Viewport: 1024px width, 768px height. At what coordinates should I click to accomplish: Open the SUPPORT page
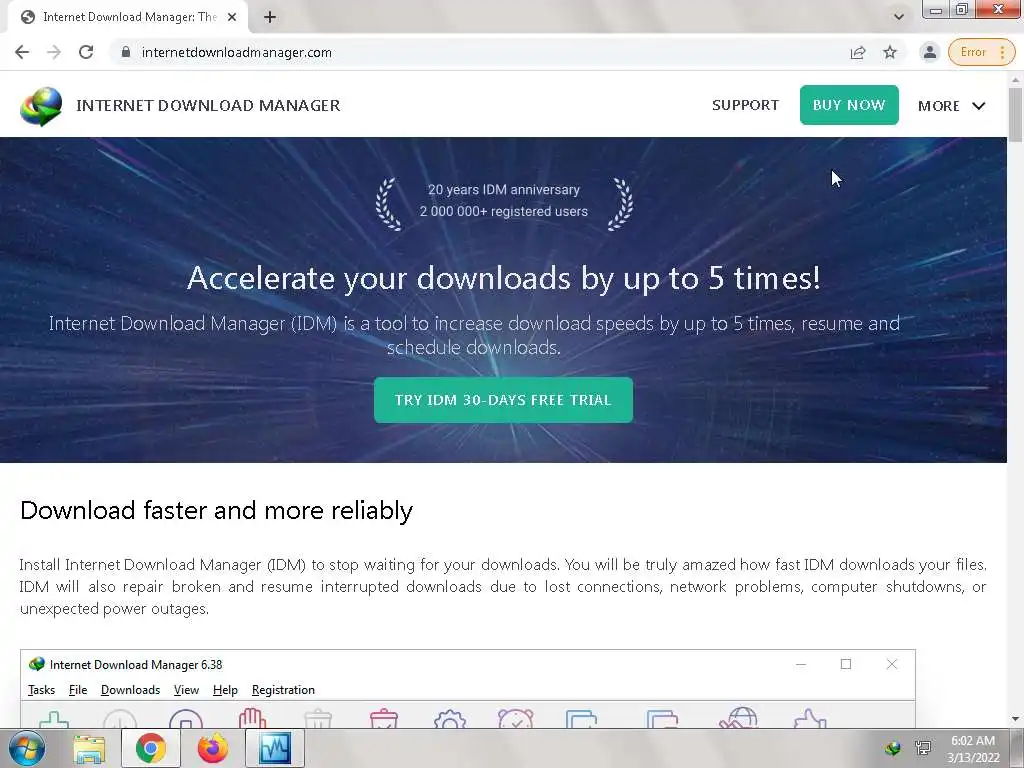click(745, 105)
